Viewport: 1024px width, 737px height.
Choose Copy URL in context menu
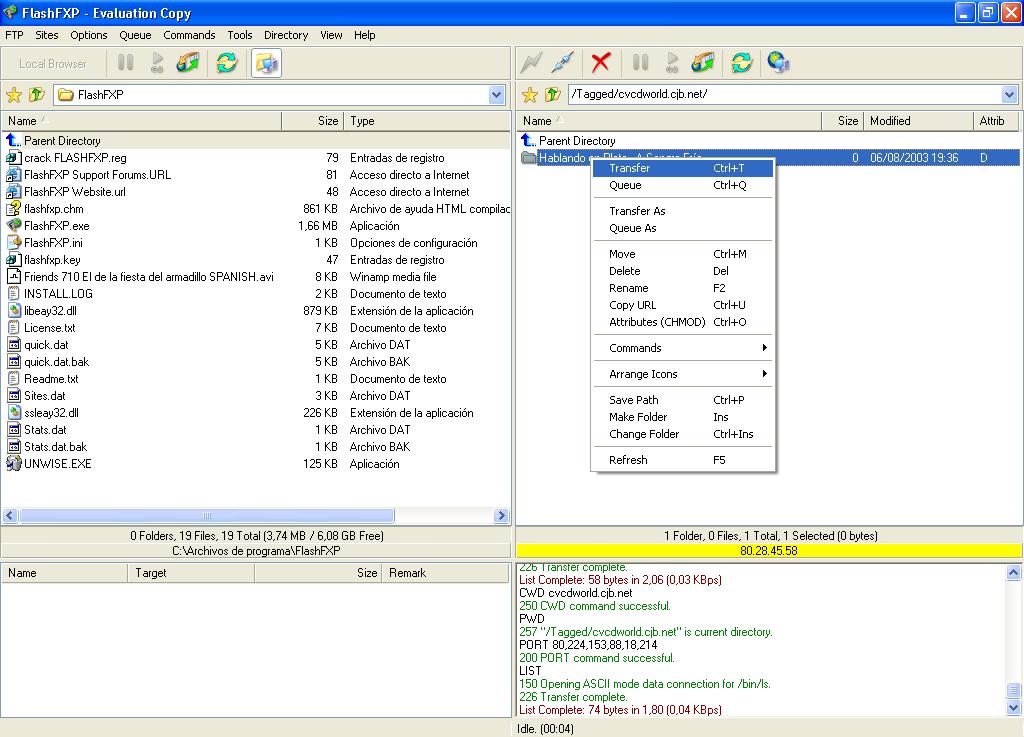pyautogui.click(x=682, y=305)
